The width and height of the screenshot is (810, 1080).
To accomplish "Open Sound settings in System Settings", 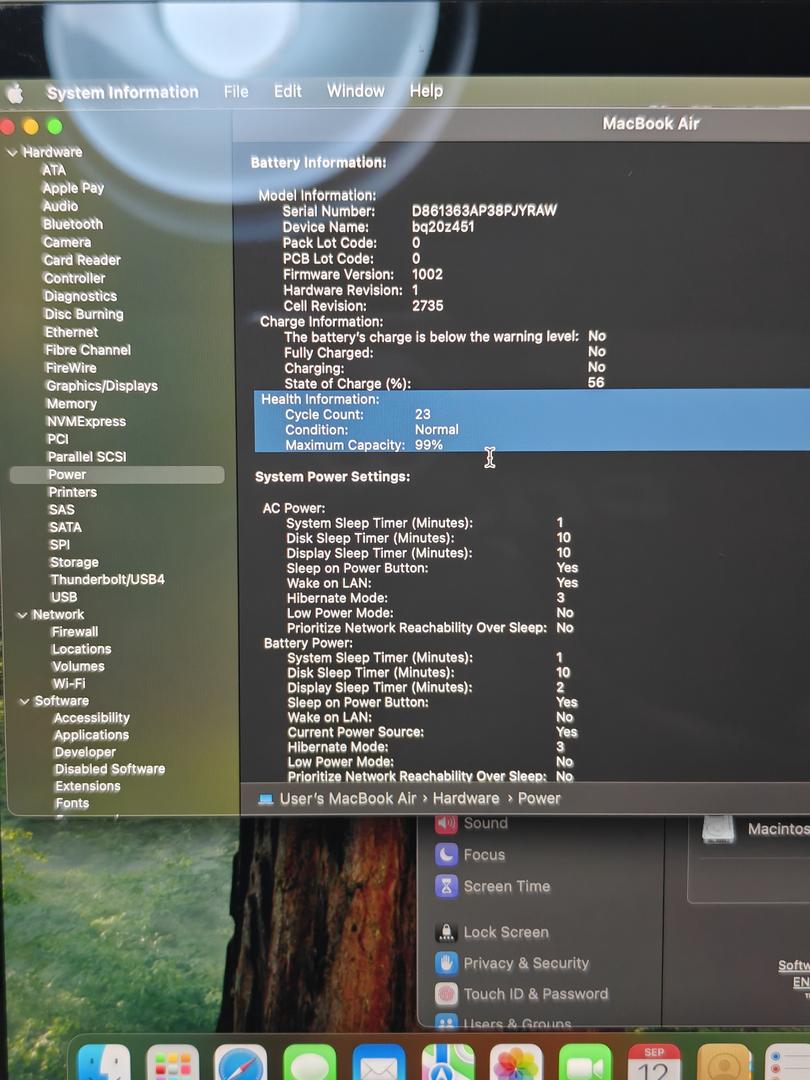I will tap(486, 823).
